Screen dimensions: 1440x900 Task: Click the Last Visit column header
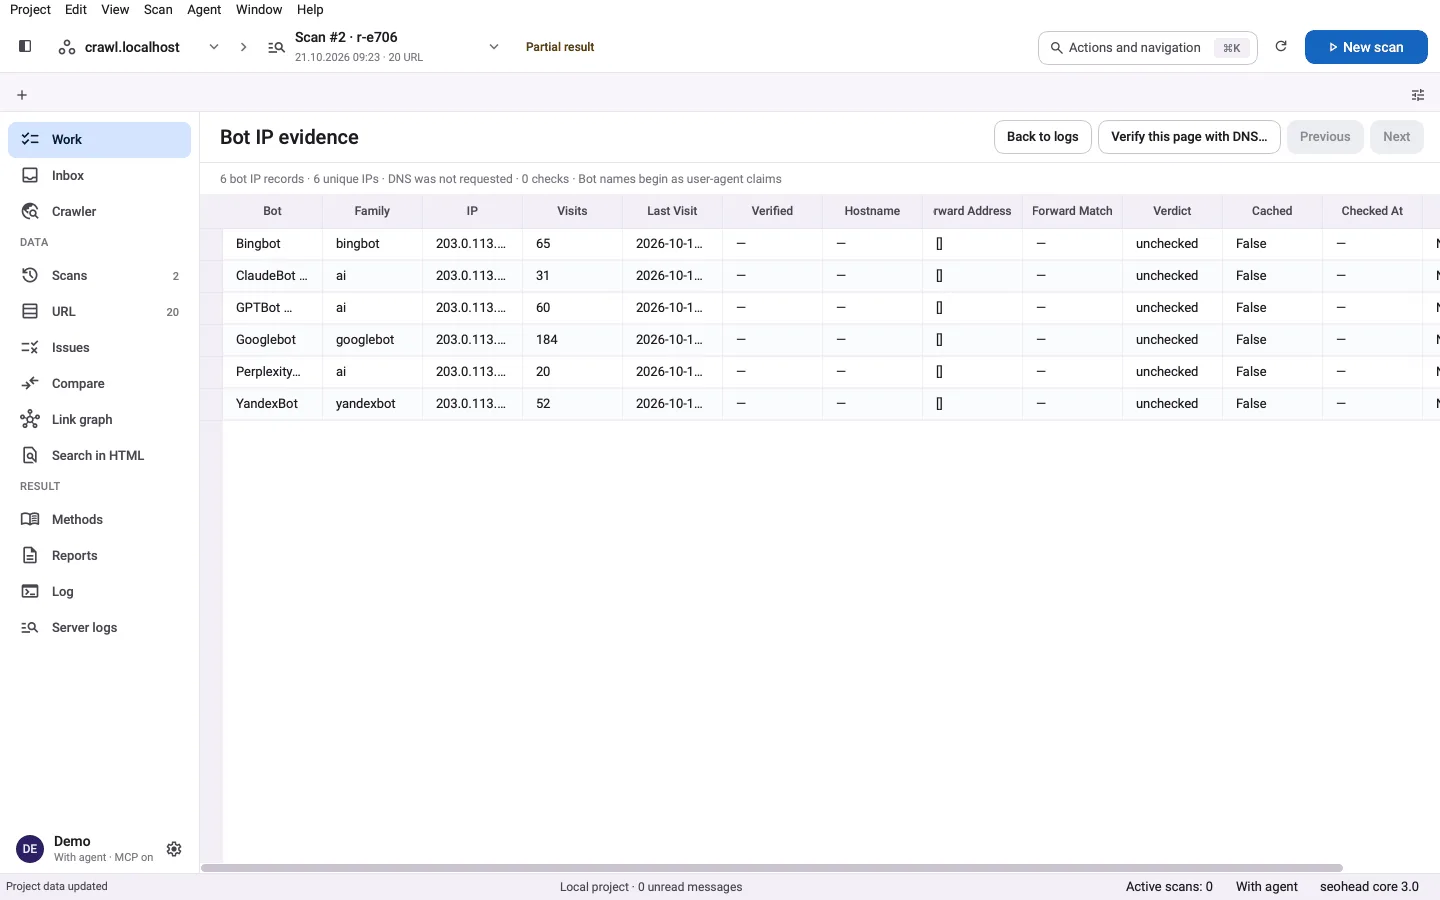[672, 211]
